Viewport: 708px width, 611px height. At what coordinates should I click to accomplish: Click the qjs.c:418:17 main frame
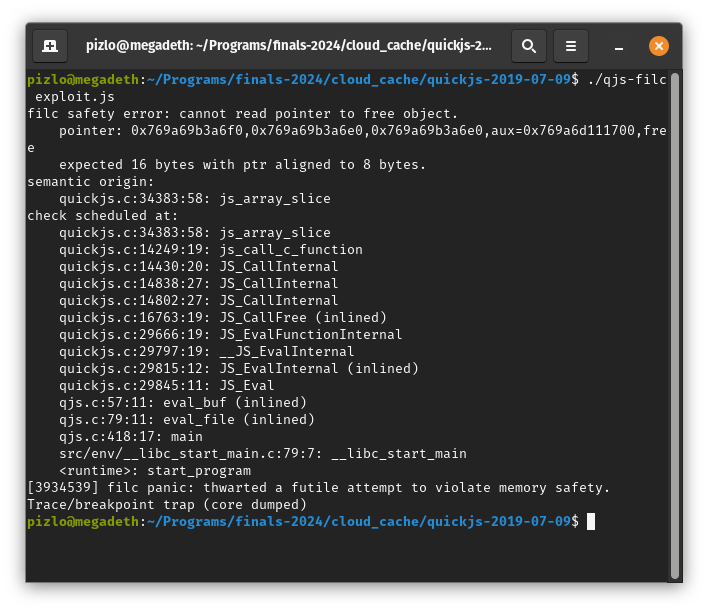[131, 437]
